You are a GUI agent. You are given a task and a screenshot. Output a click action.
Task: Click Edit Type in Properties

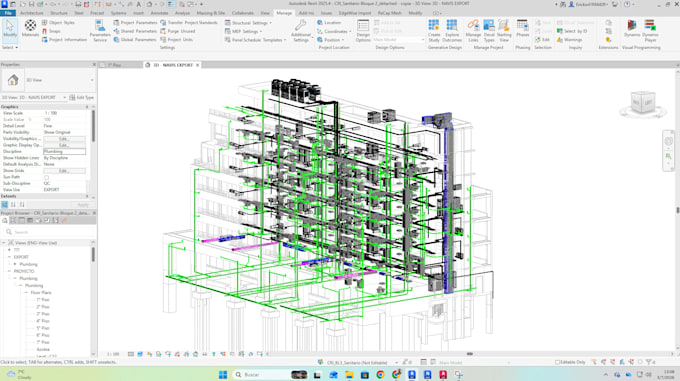pos(82,98)
